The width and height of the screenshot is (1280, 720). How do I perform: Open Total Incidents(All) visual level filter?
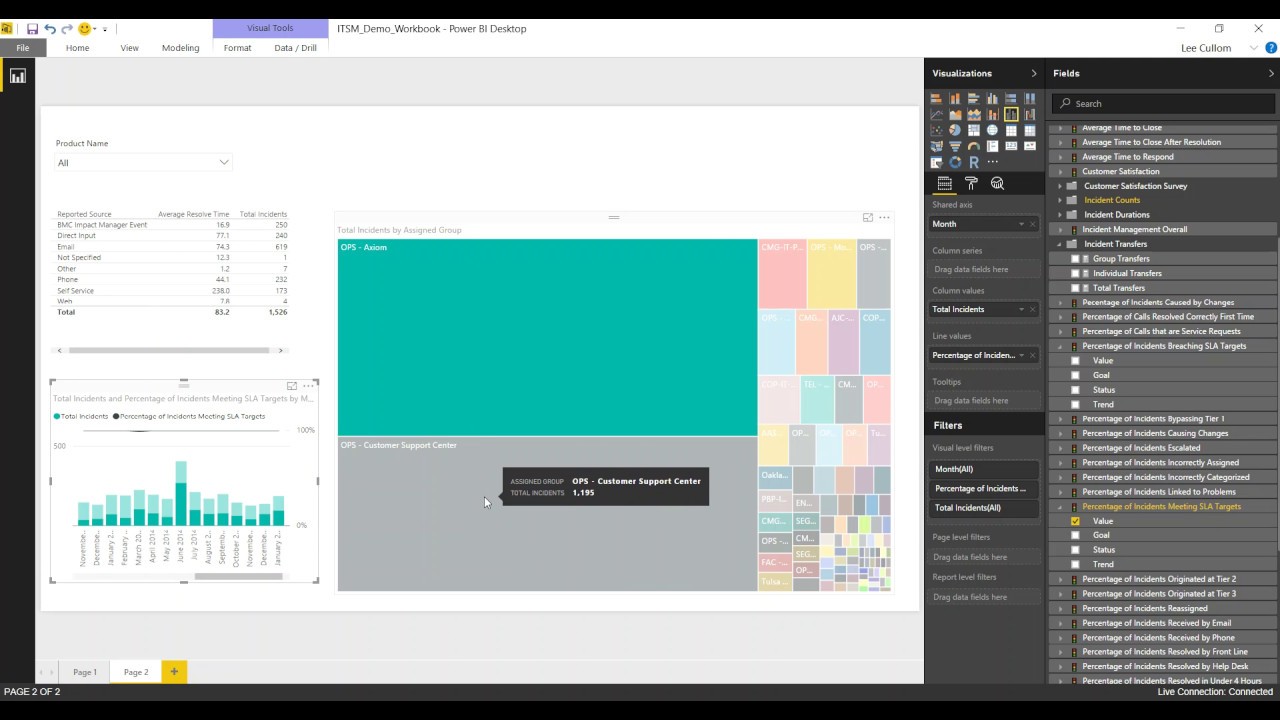(x=984, y=508)
